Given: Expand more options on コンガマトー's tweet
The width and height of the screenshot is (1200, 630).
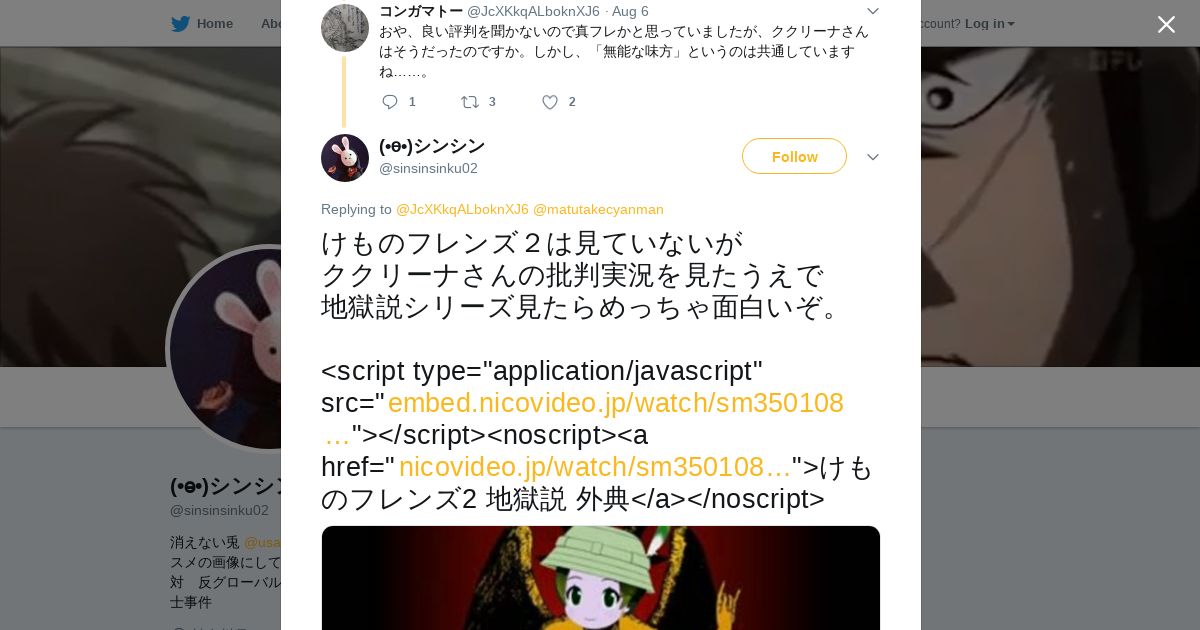Looking at the screenshot, I should click(872, 11).
